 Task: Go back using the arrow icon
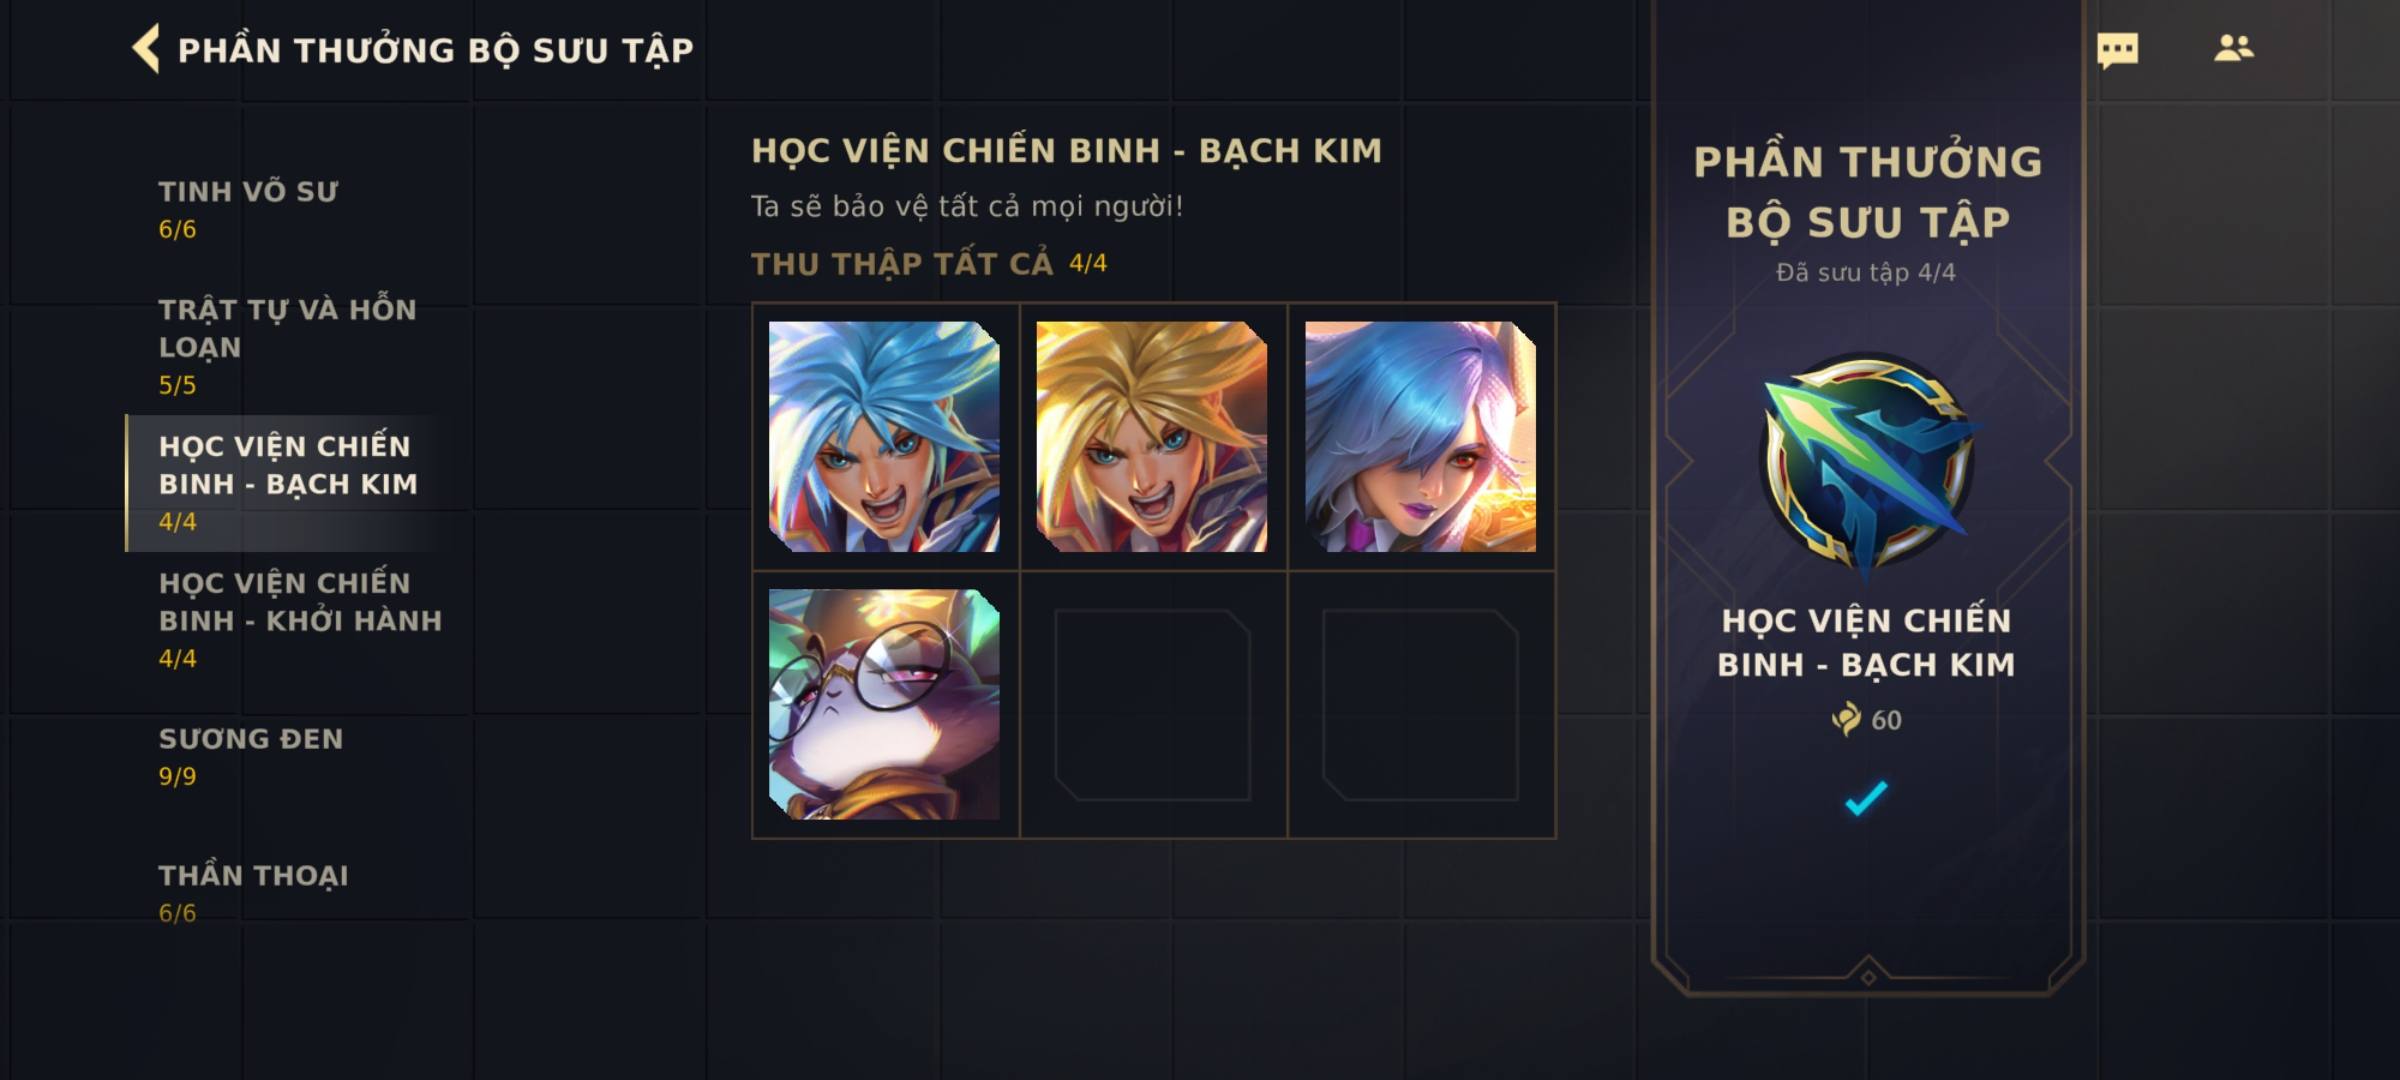pyautogui.click(x=146, y=49)
